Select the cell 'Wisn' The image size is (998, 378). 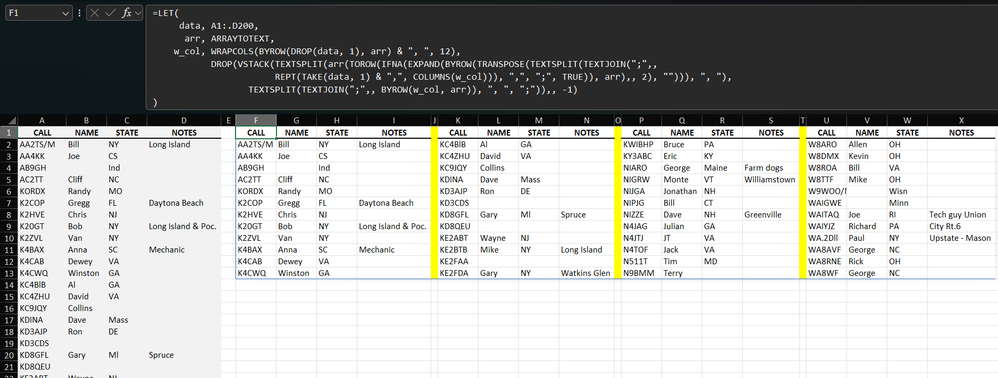(x=908, y=191)
